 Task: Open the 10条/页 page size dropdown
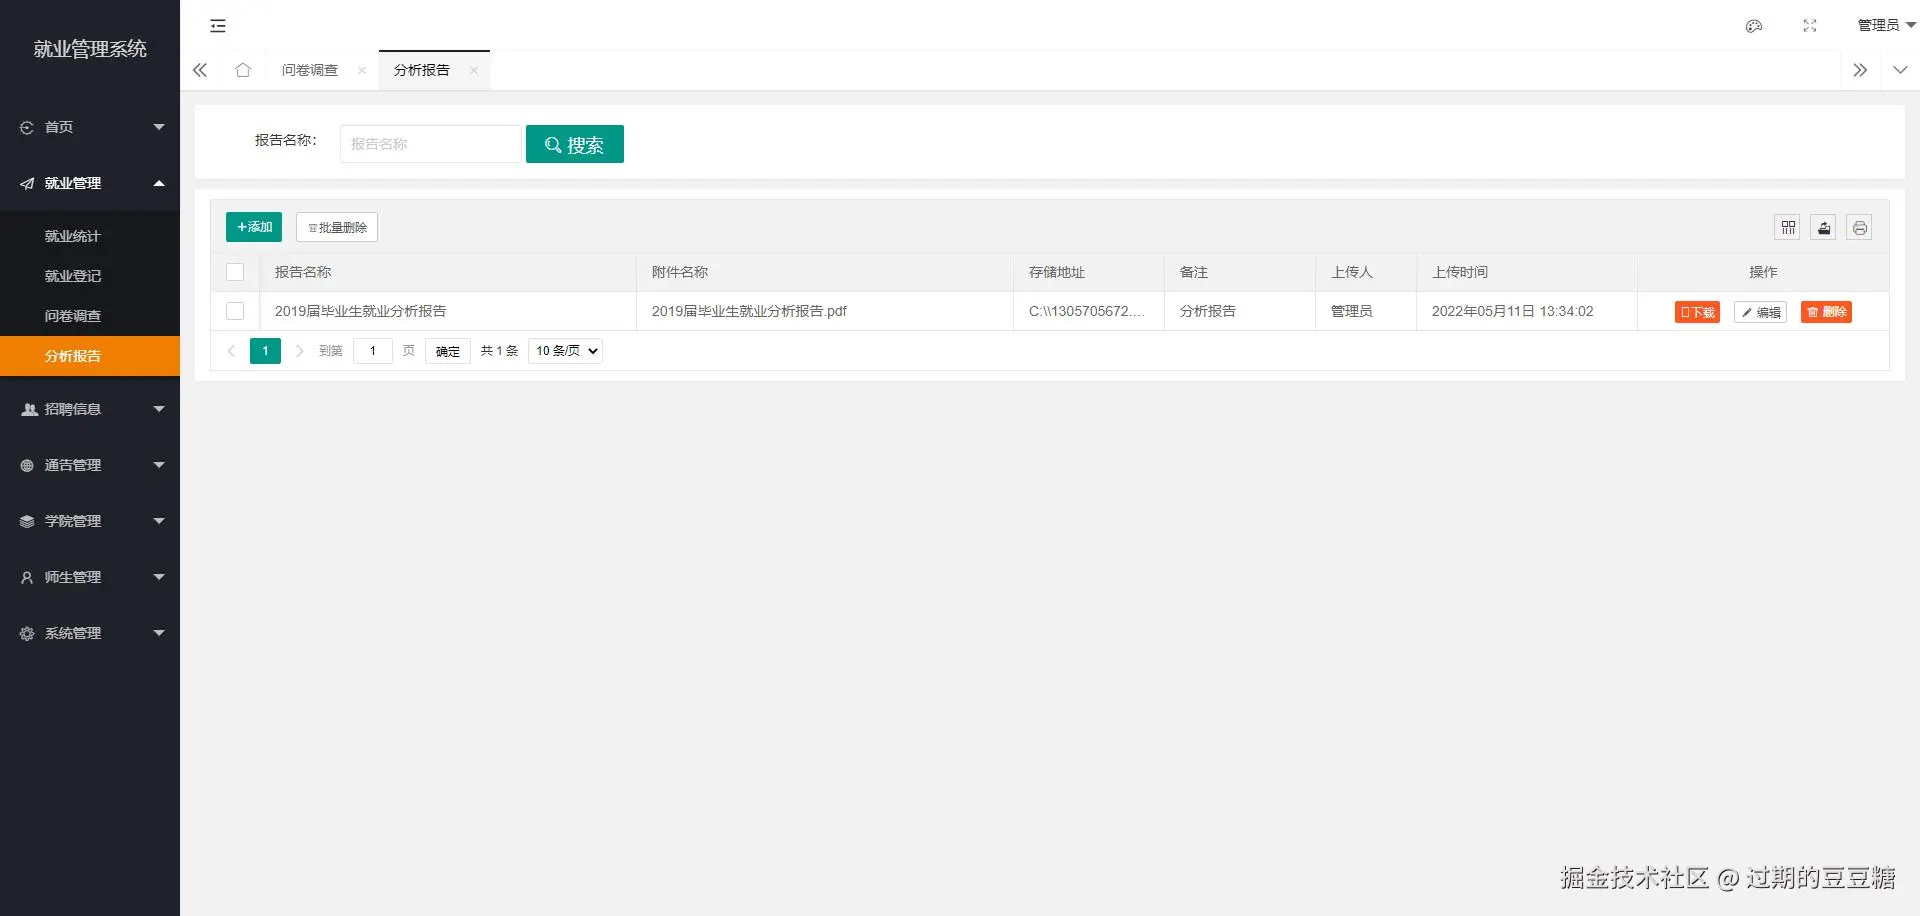tap(564, 350)
